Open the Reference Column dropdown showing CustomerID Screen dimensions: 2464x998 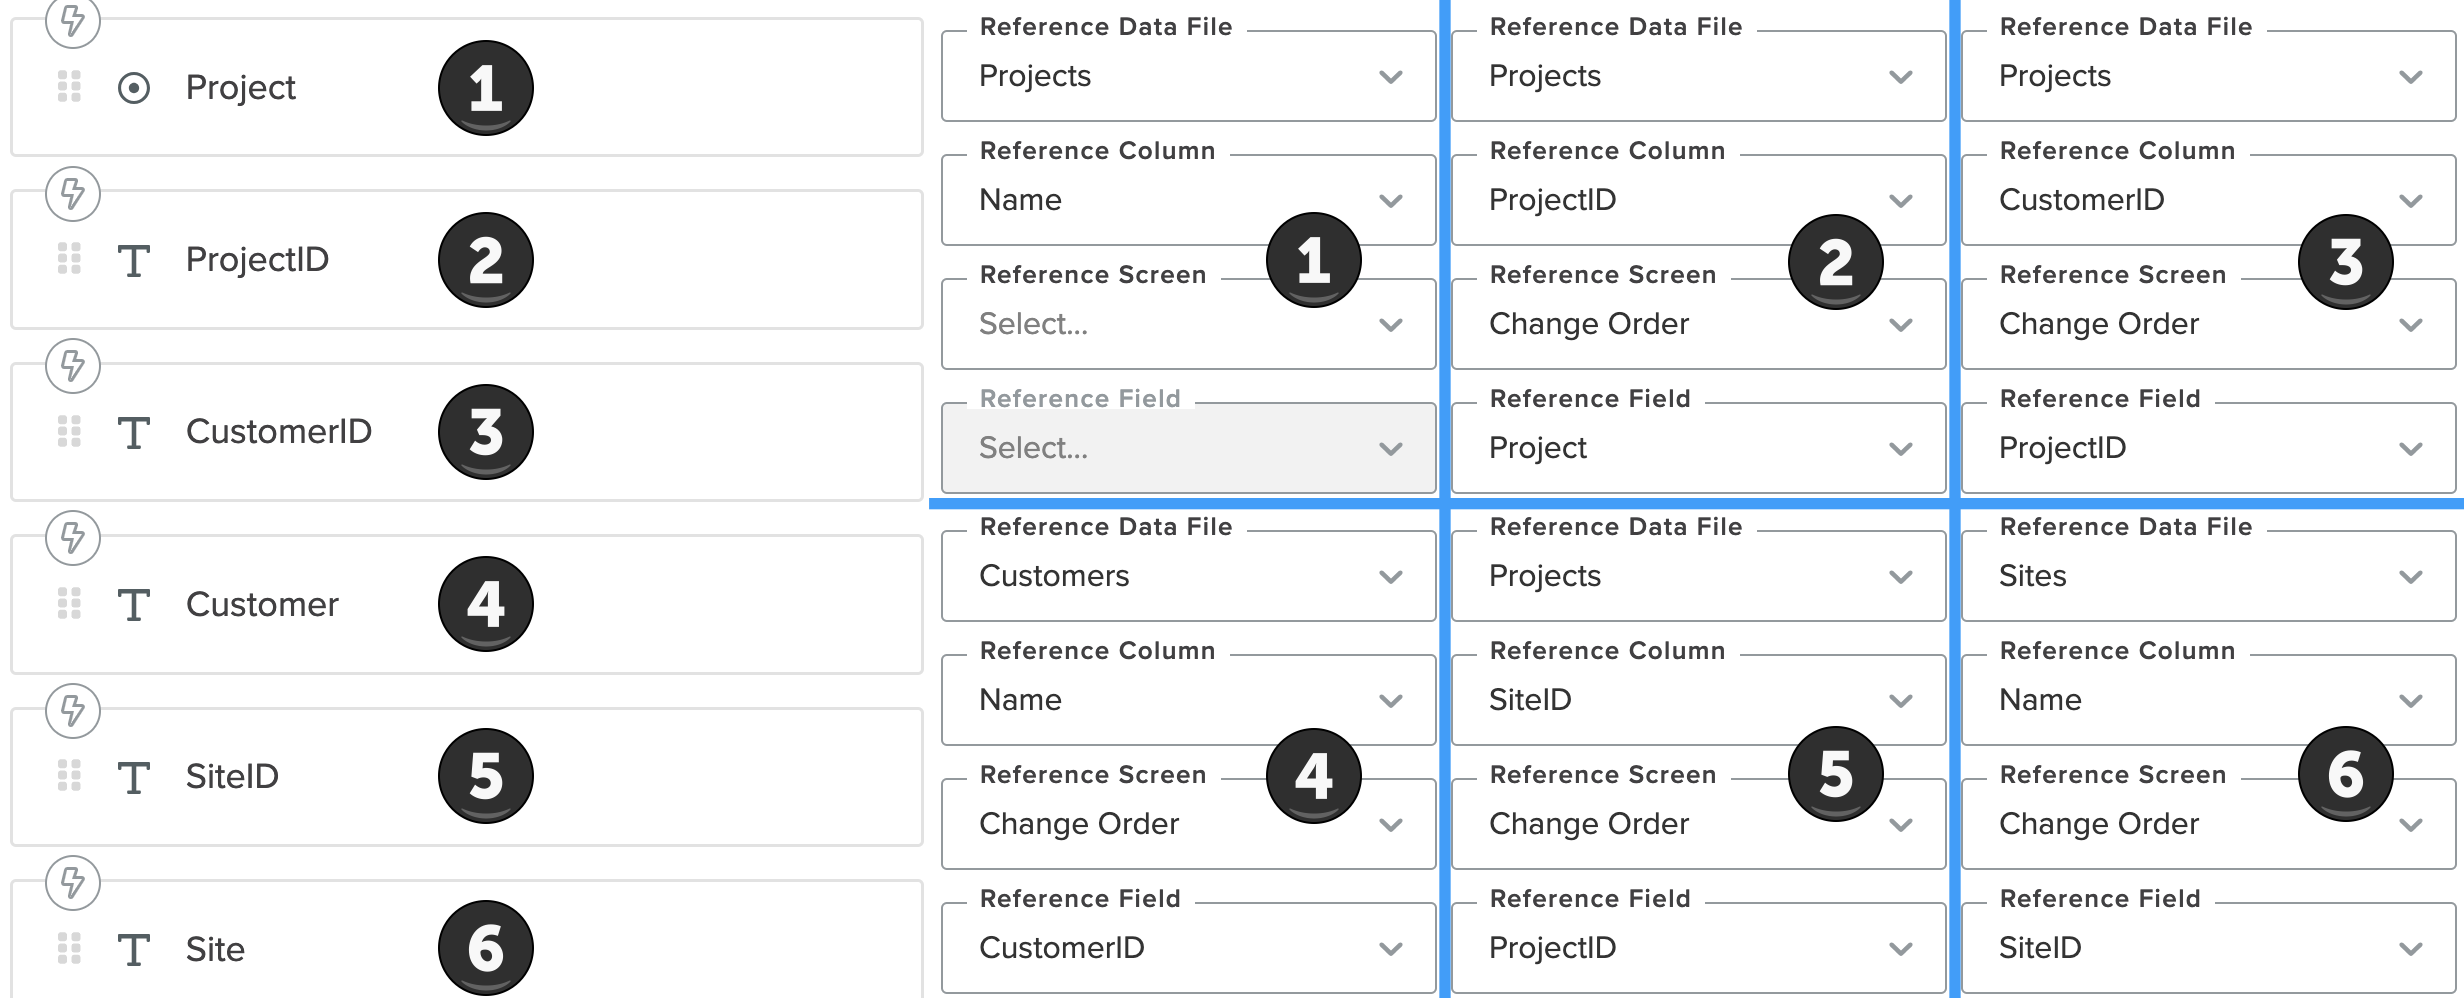point(2208,200)
